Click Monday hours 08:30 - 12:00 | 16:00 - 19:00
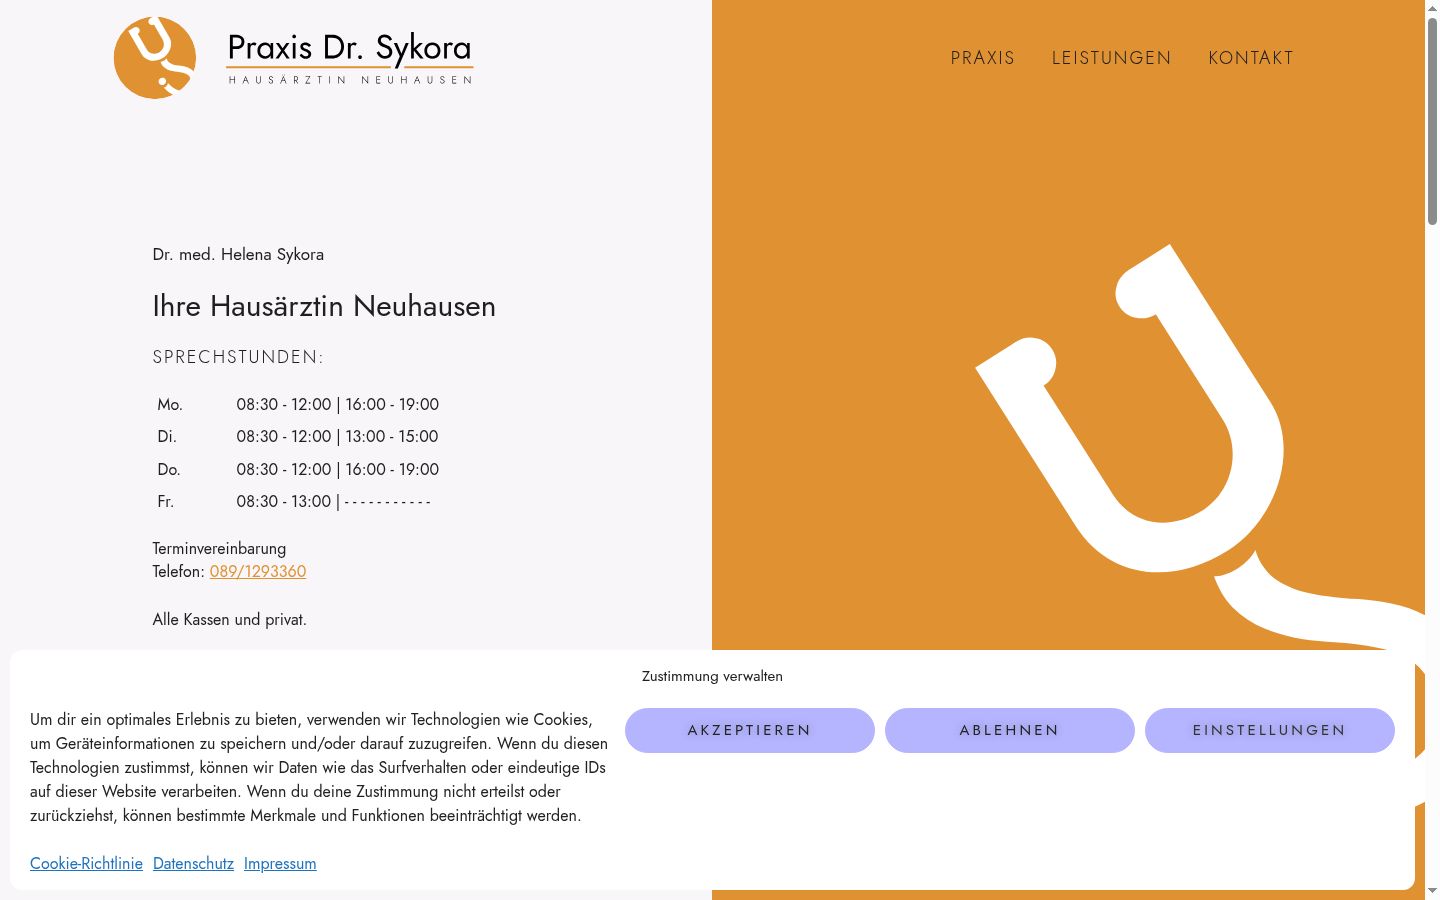This screenshot has height=900, width=1440. point(338,404)
